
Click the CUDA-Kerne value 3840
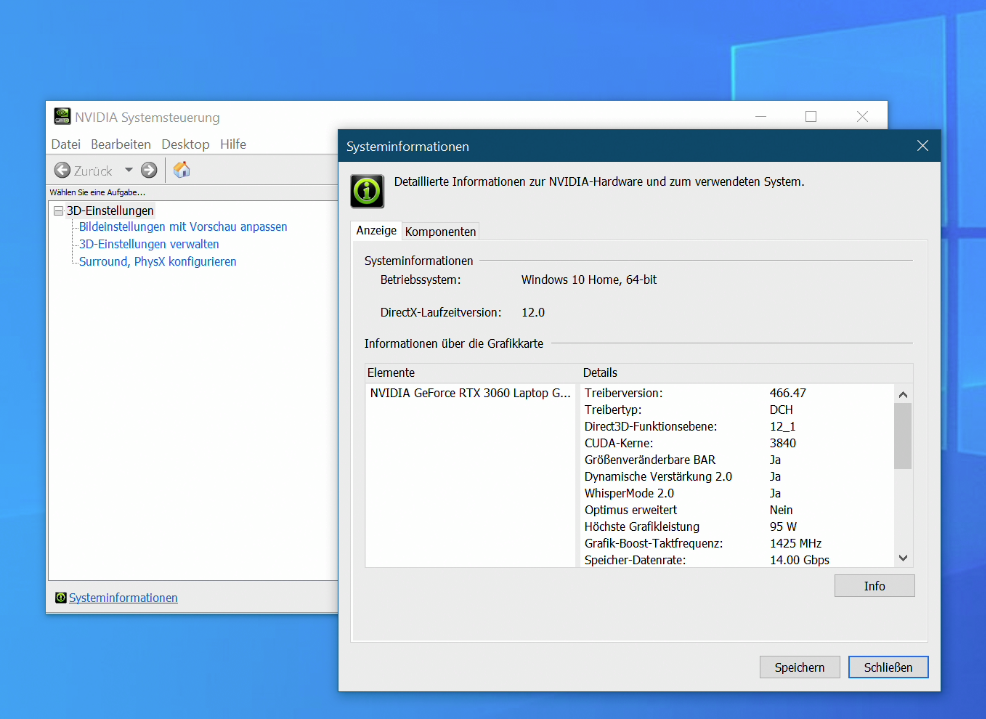coord(783,443)
